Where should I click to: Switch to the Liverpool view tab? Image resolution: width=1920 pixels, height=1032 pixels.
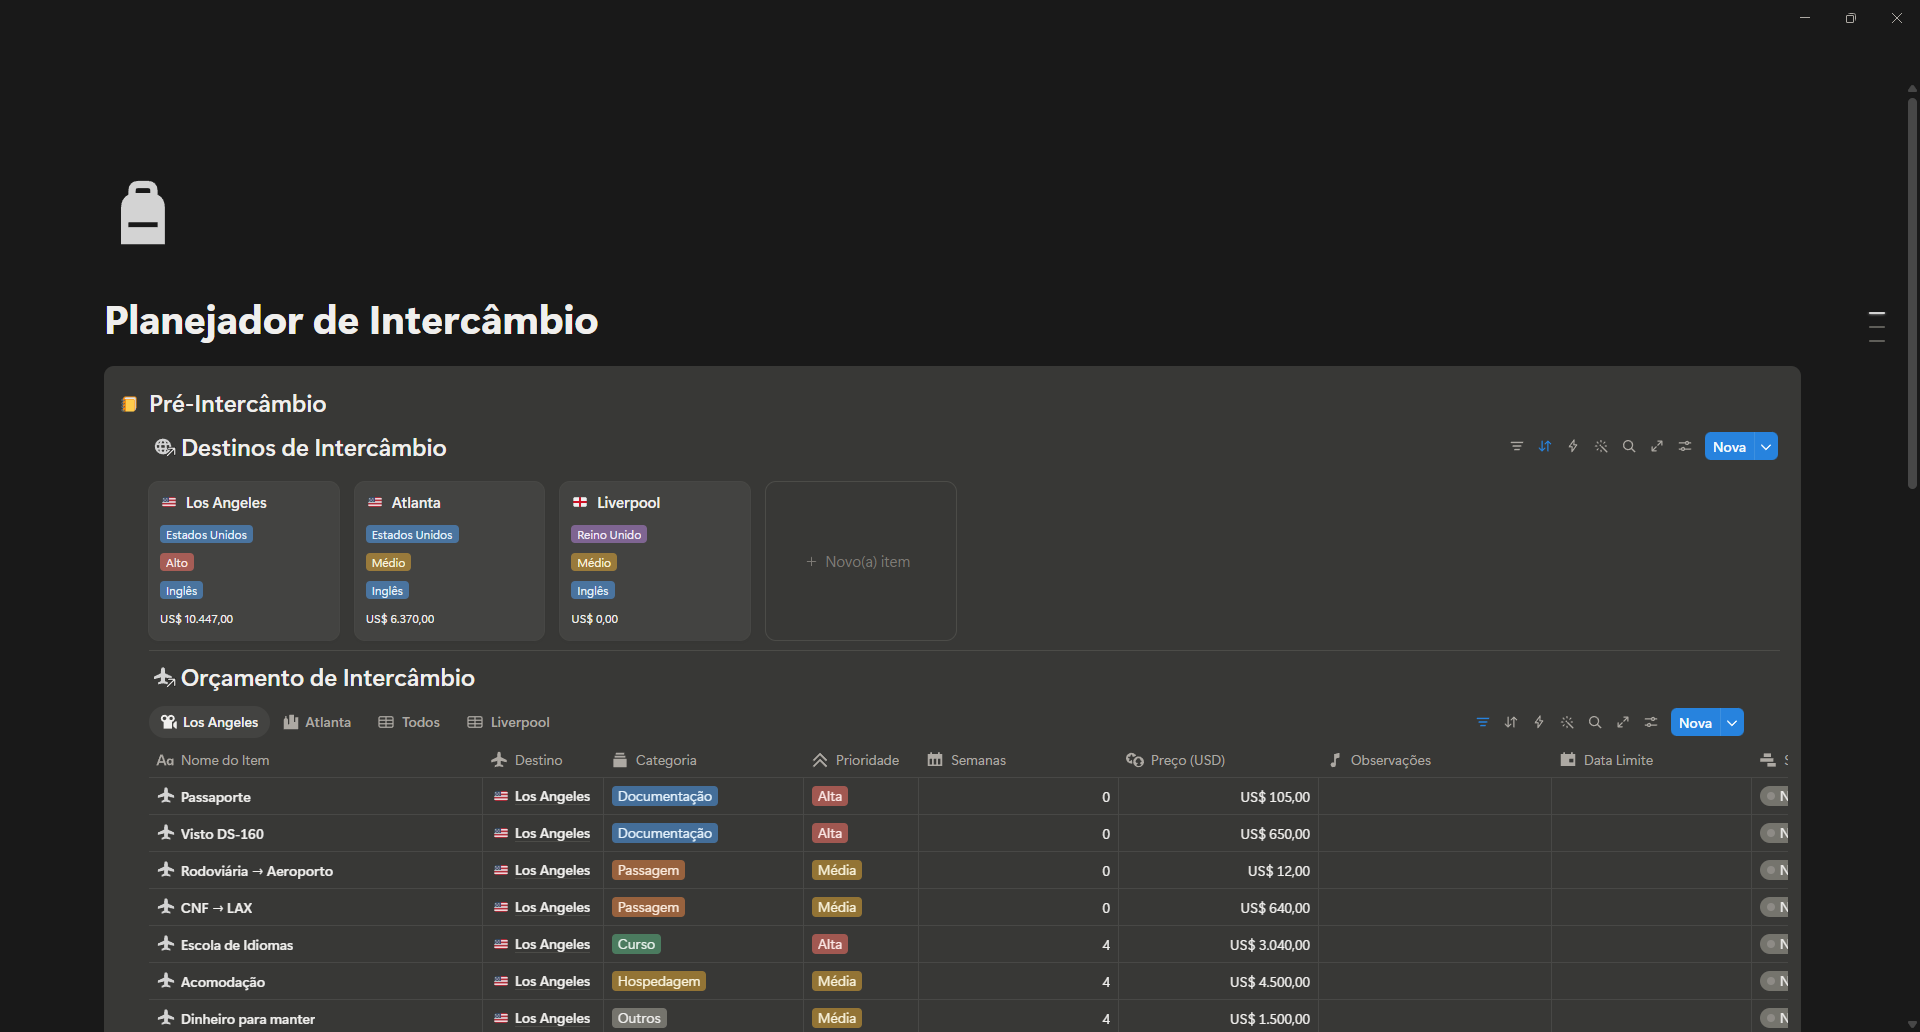coord(508,722)
